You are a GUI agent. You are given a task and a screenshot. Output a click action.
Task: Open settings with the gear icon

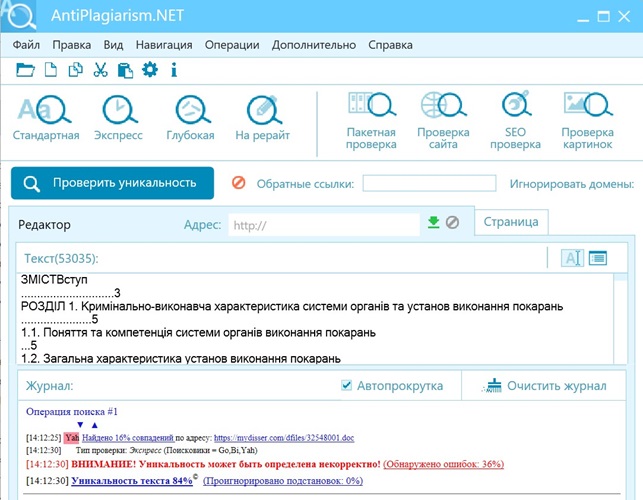tap(150, 69)
